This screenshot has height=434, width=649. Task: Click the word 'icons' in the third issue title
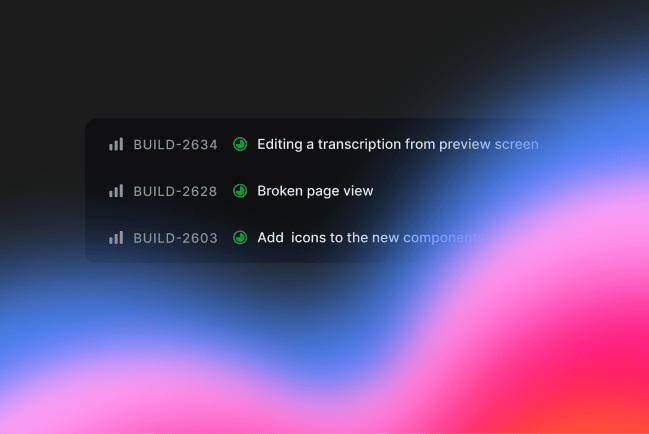(x=309, y=238)
